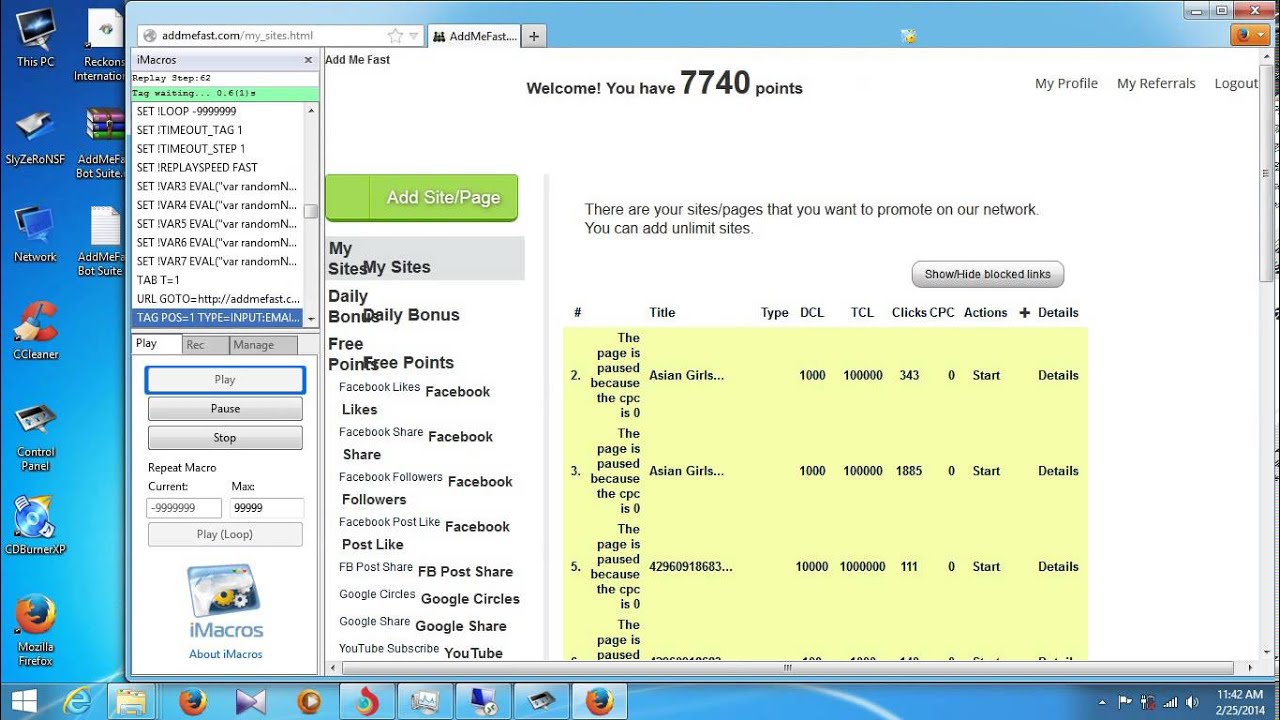Open the Mozilla Firefox desktop shortcut
Viewport: 1280px width, 720px height.
35,630
